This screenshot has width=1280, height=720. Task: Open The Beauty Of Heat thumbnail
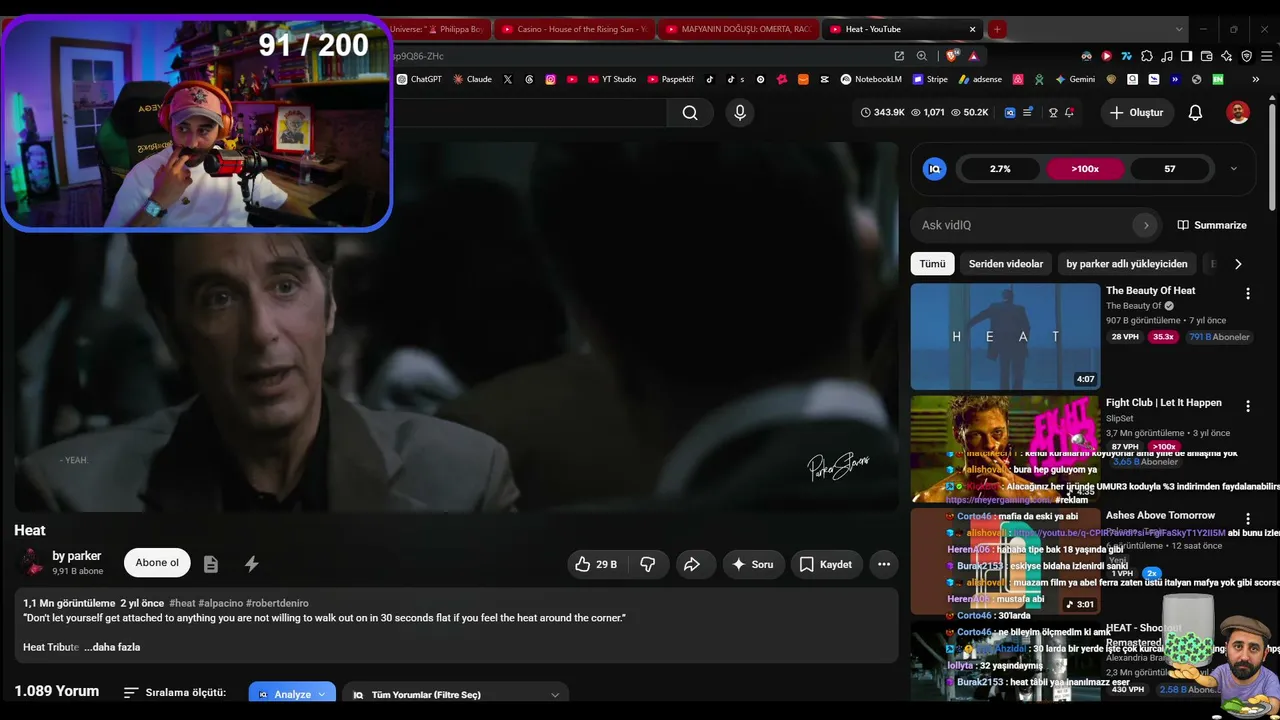tap(1005, 336)
